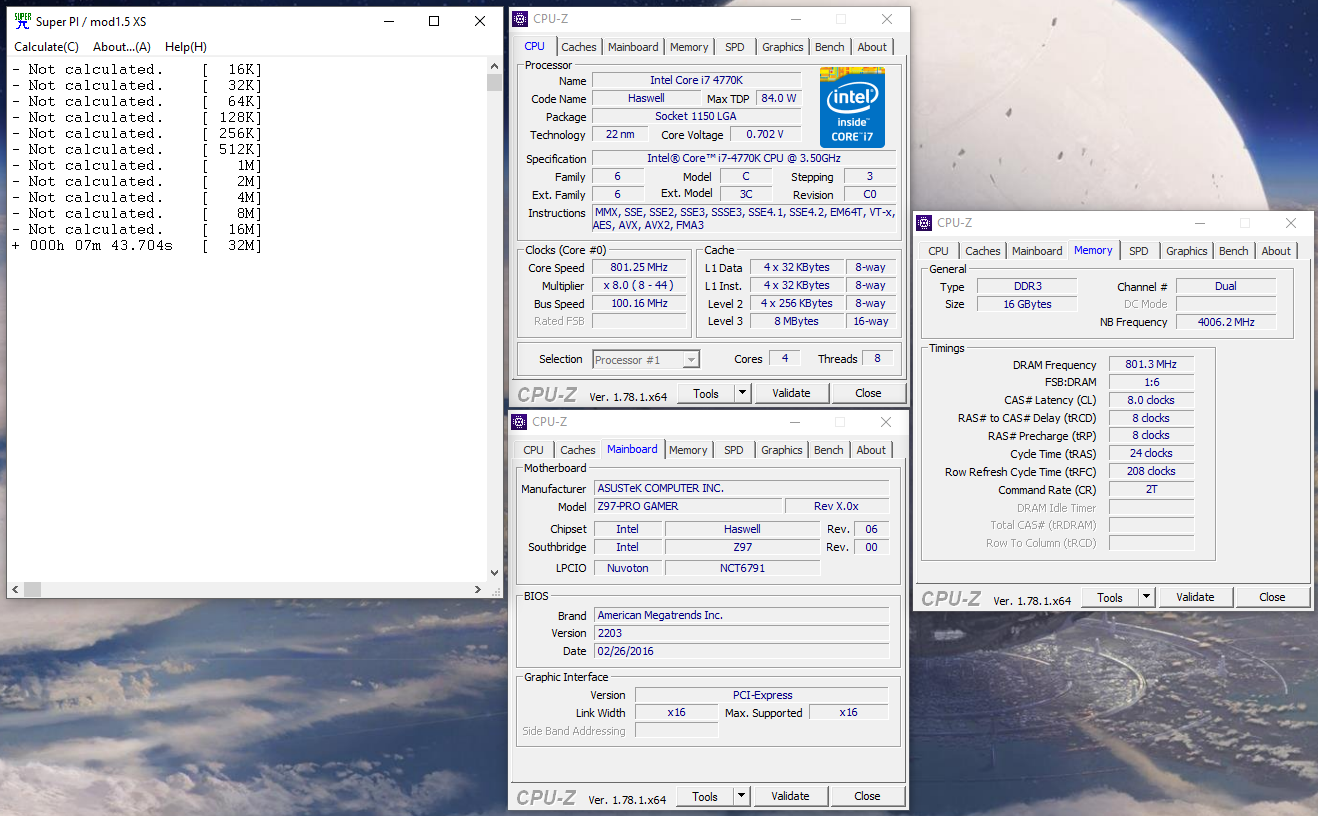Image resolution: width=1318 pixels, height=816 pixels.
Task: Select Graphics tab in bottom Mainboard CPU-Z window
Action: pos(782,450)
